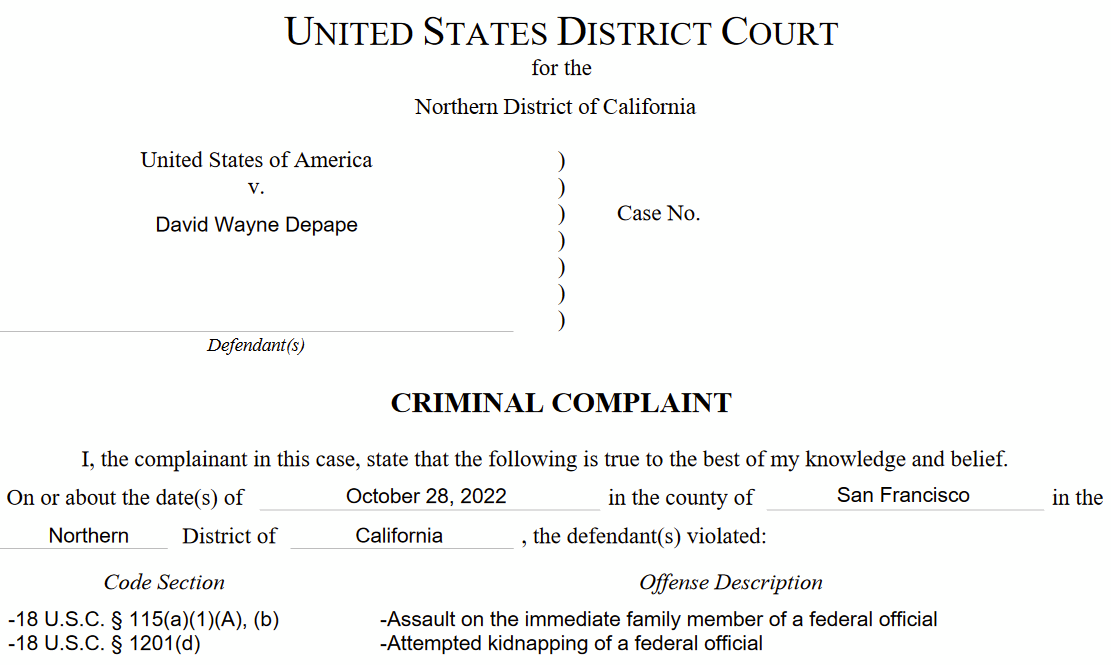Click the Attempted kidnapping of a federal official line
This screenshot has height=665, width=1111.
tap(571, 643)
